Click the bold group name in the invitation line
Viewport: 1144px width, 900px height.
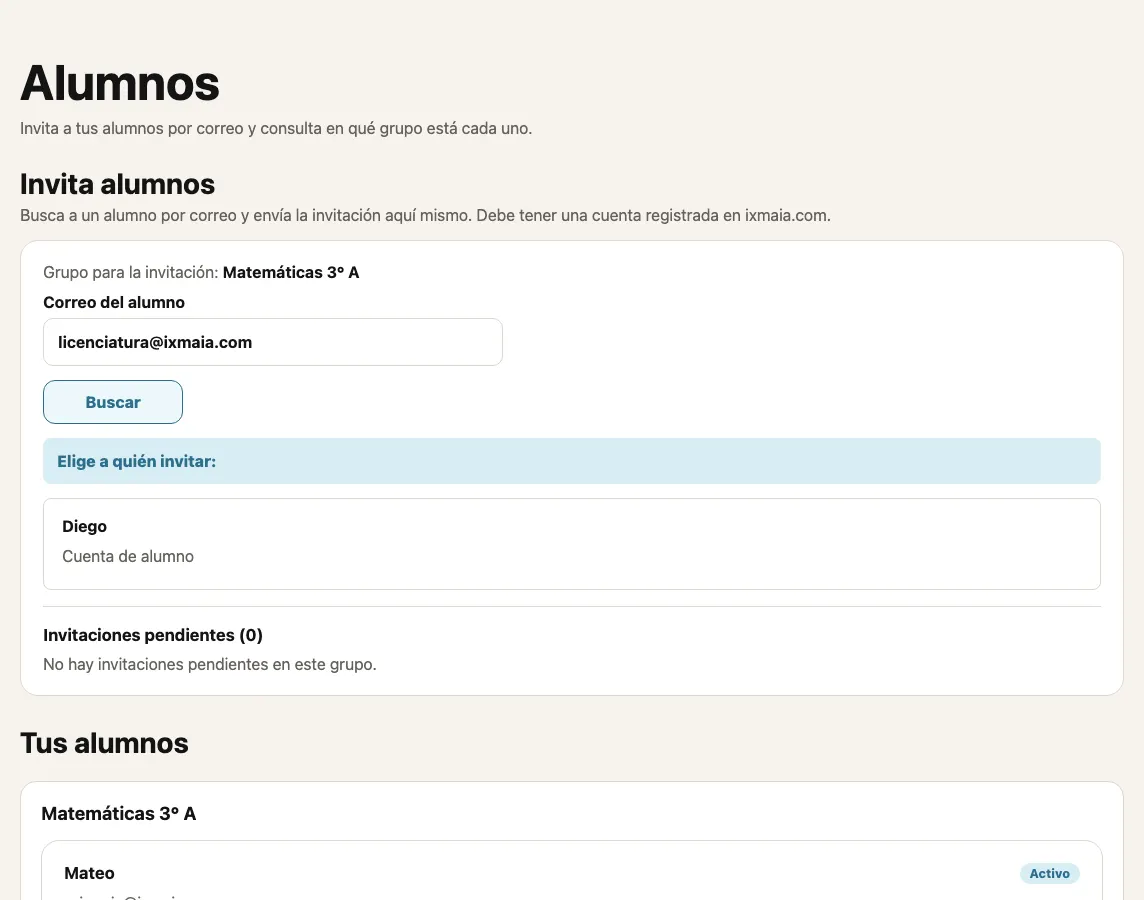[291, 272]
